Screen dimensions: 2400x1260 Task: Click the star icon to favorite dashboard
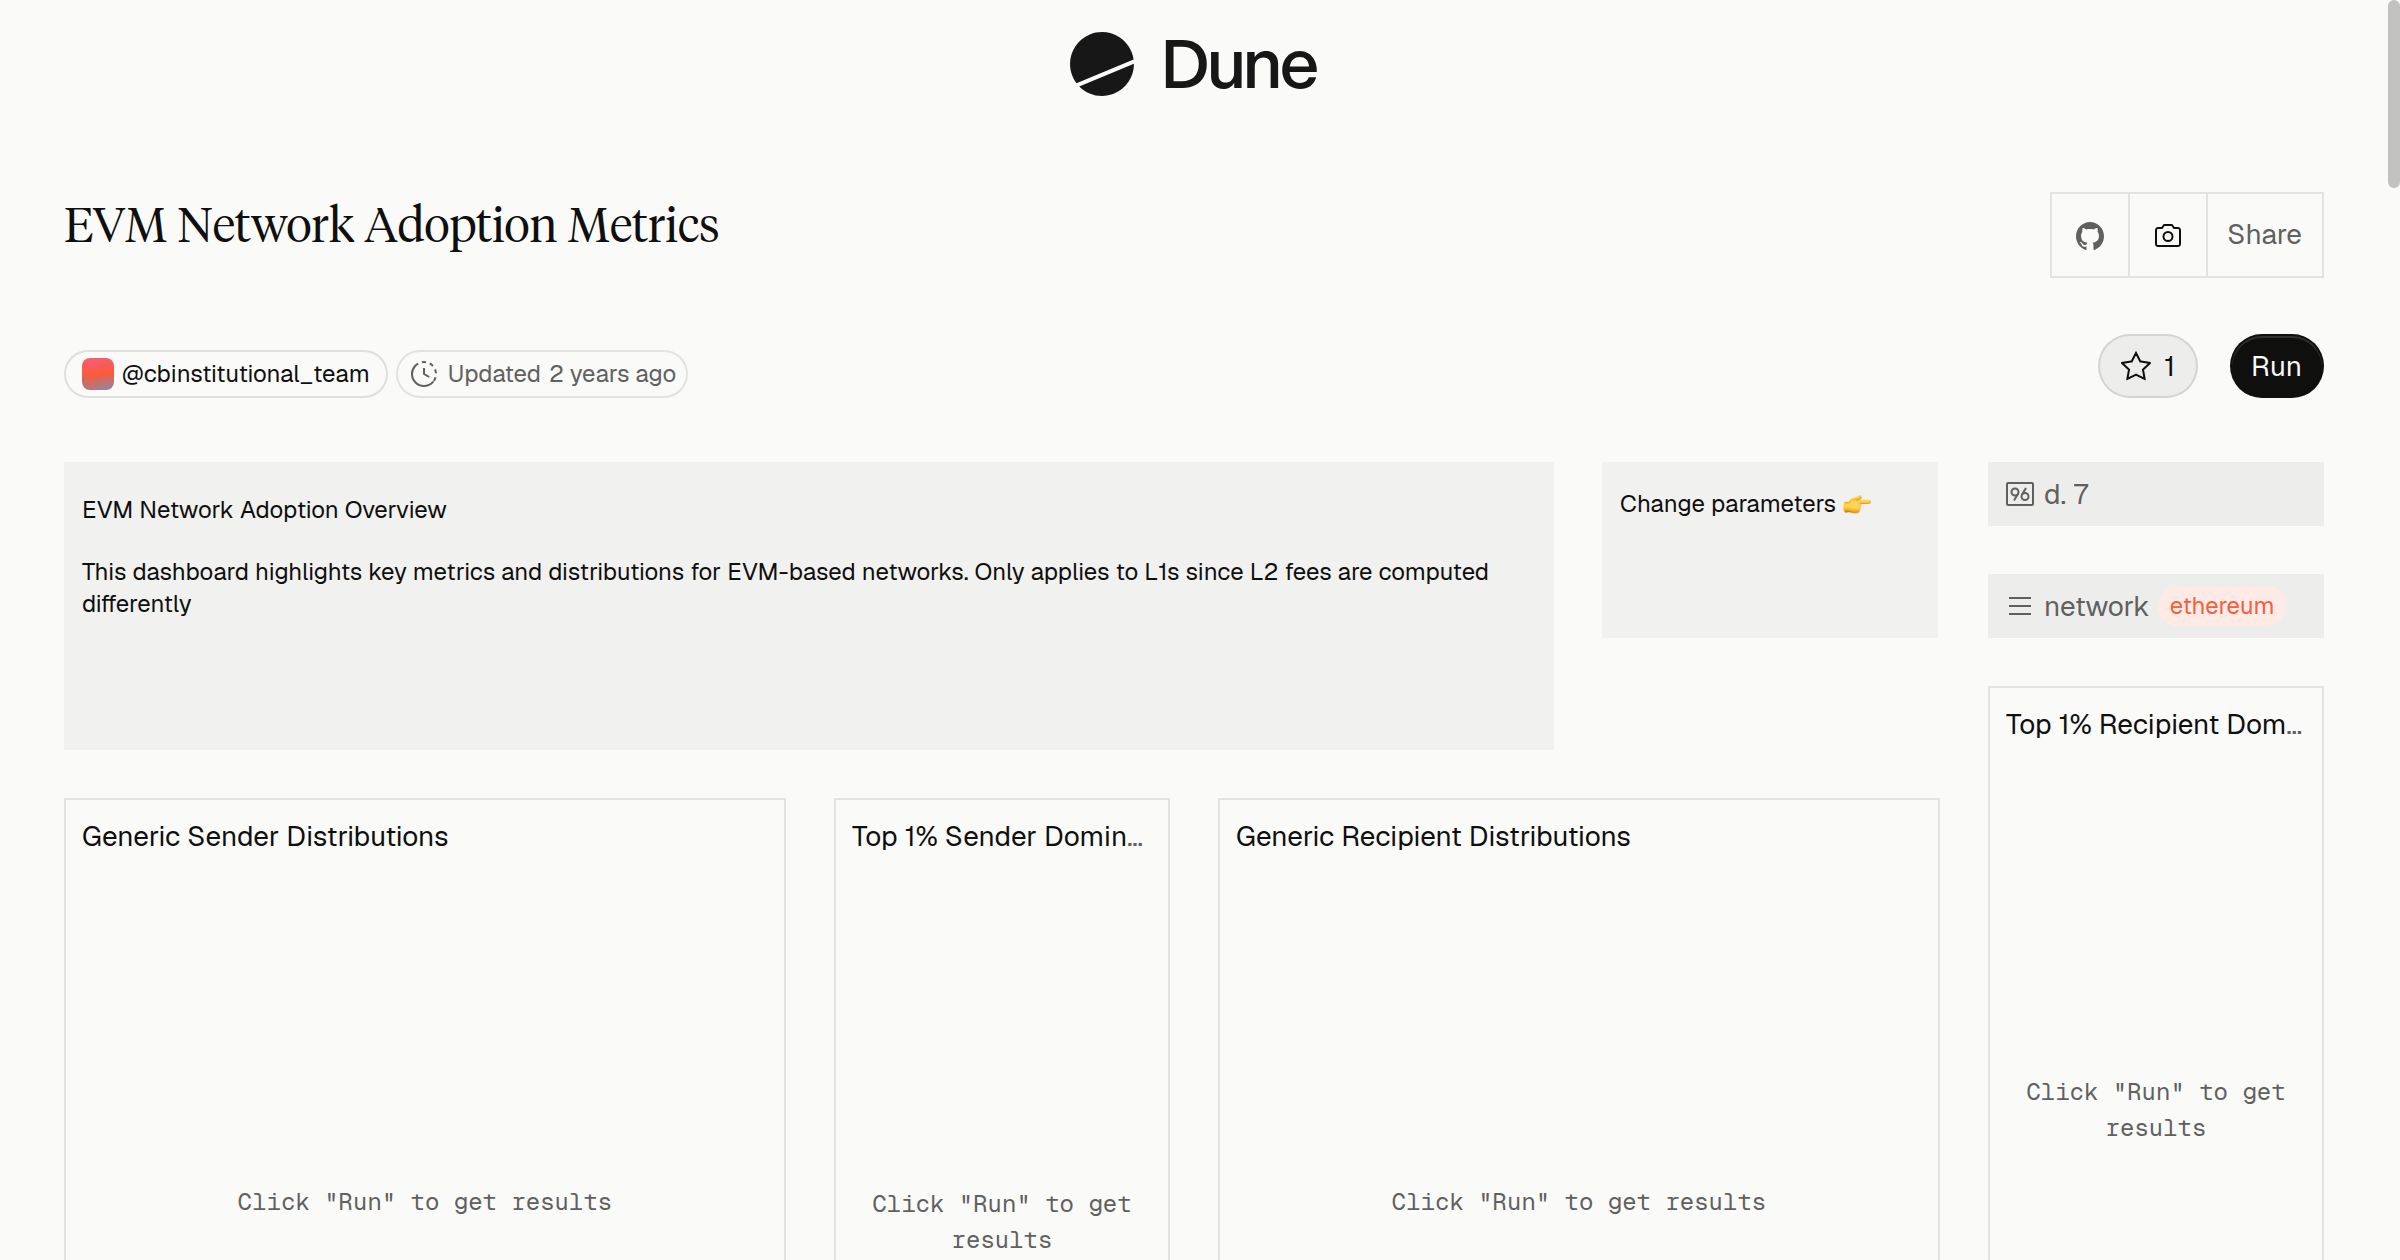coord(2135,367)
